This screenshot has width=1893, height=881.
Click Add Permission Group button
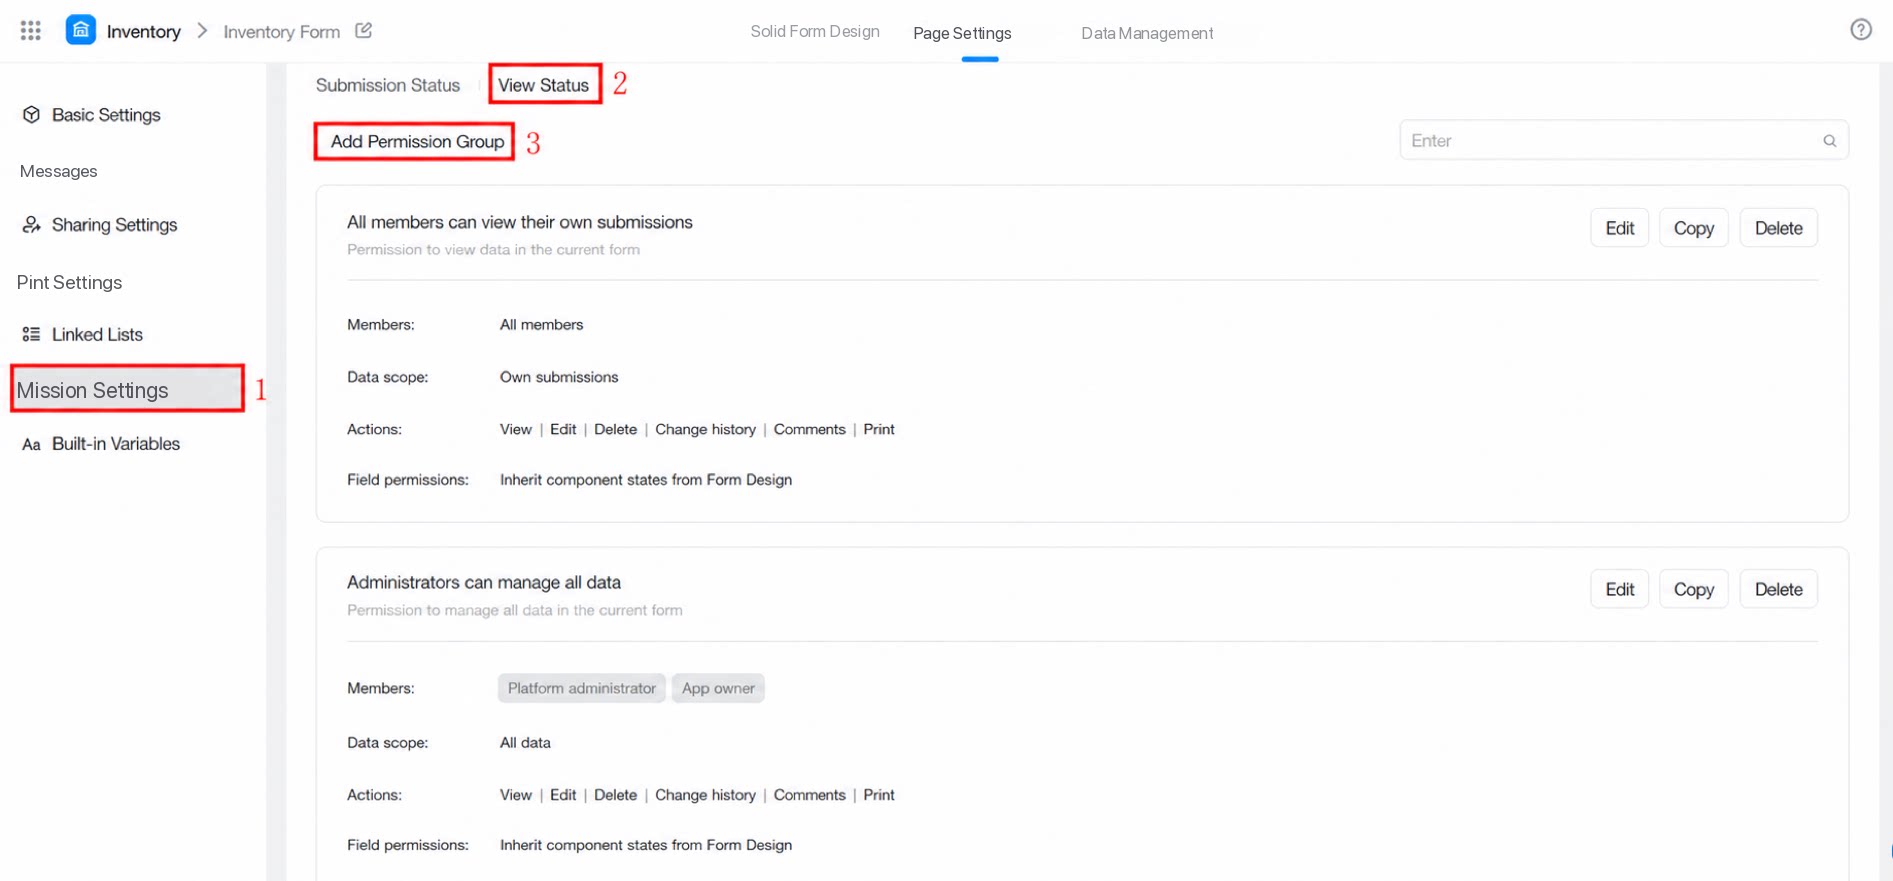coord(416,142)
